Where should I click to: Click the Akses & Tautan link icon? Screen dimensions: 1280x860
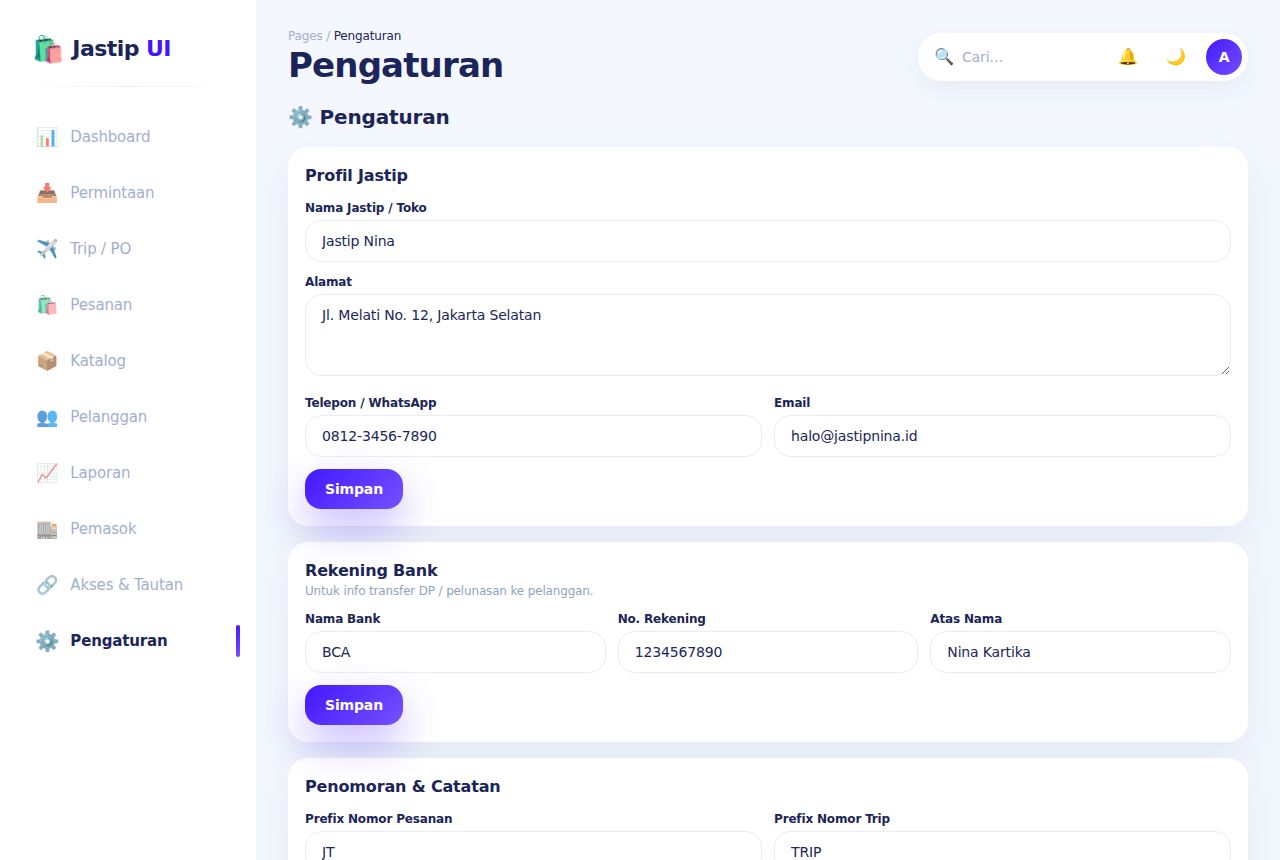[47, 585]
